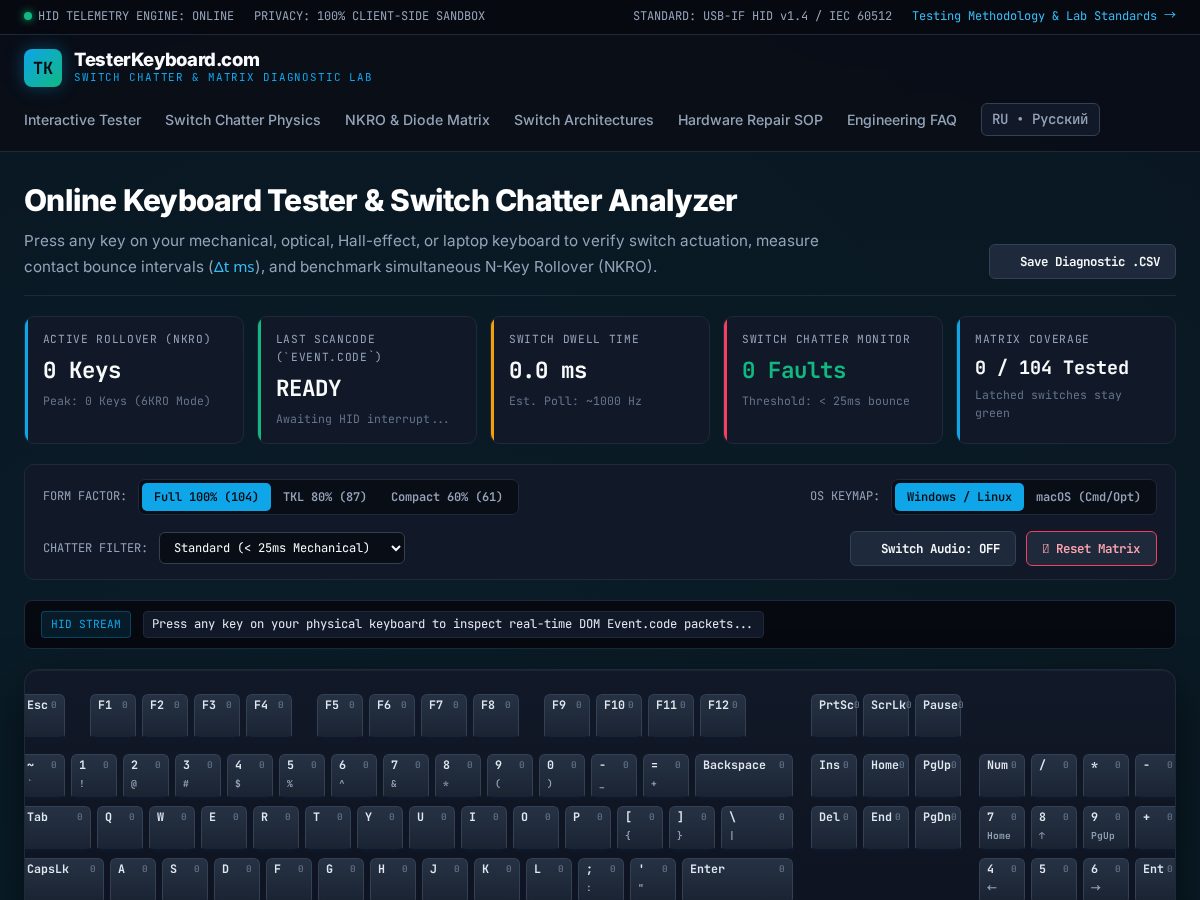Click the Num lock virtual key
Screen dimensions: 1200x900
[x=1002, y=776]
